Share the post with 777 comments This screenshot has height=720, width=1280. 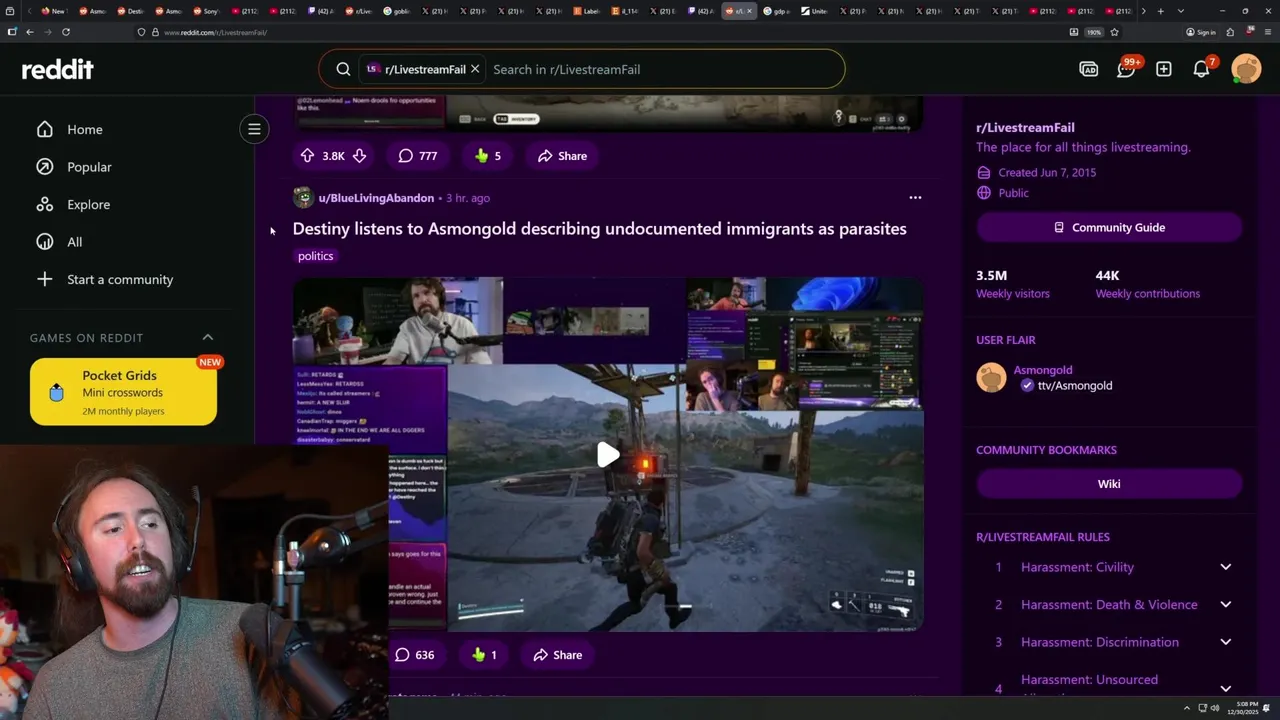tap(562, 156)
